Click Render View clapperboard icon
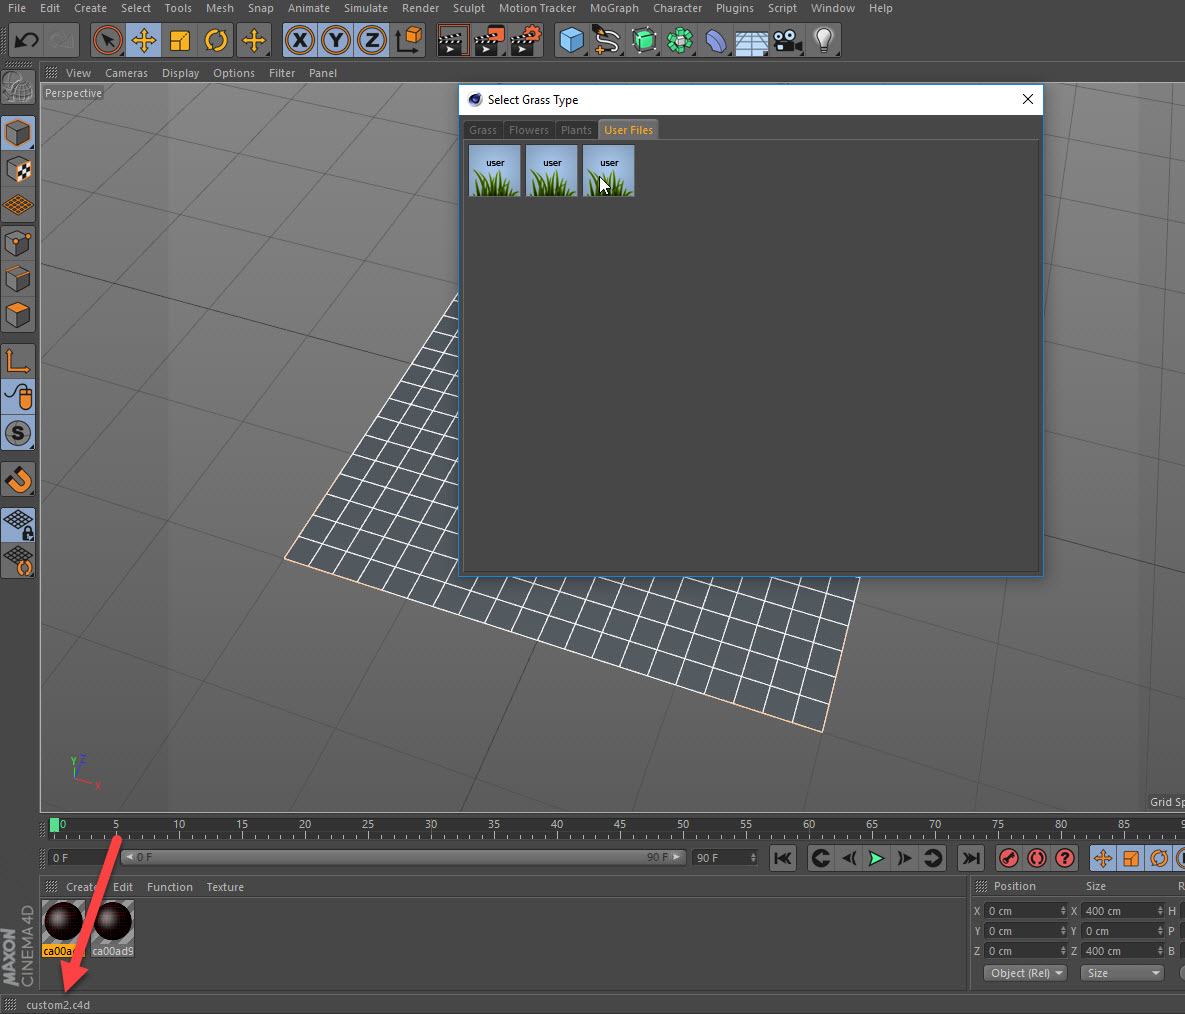The image size is (1185, 1014). coord(453,40)
